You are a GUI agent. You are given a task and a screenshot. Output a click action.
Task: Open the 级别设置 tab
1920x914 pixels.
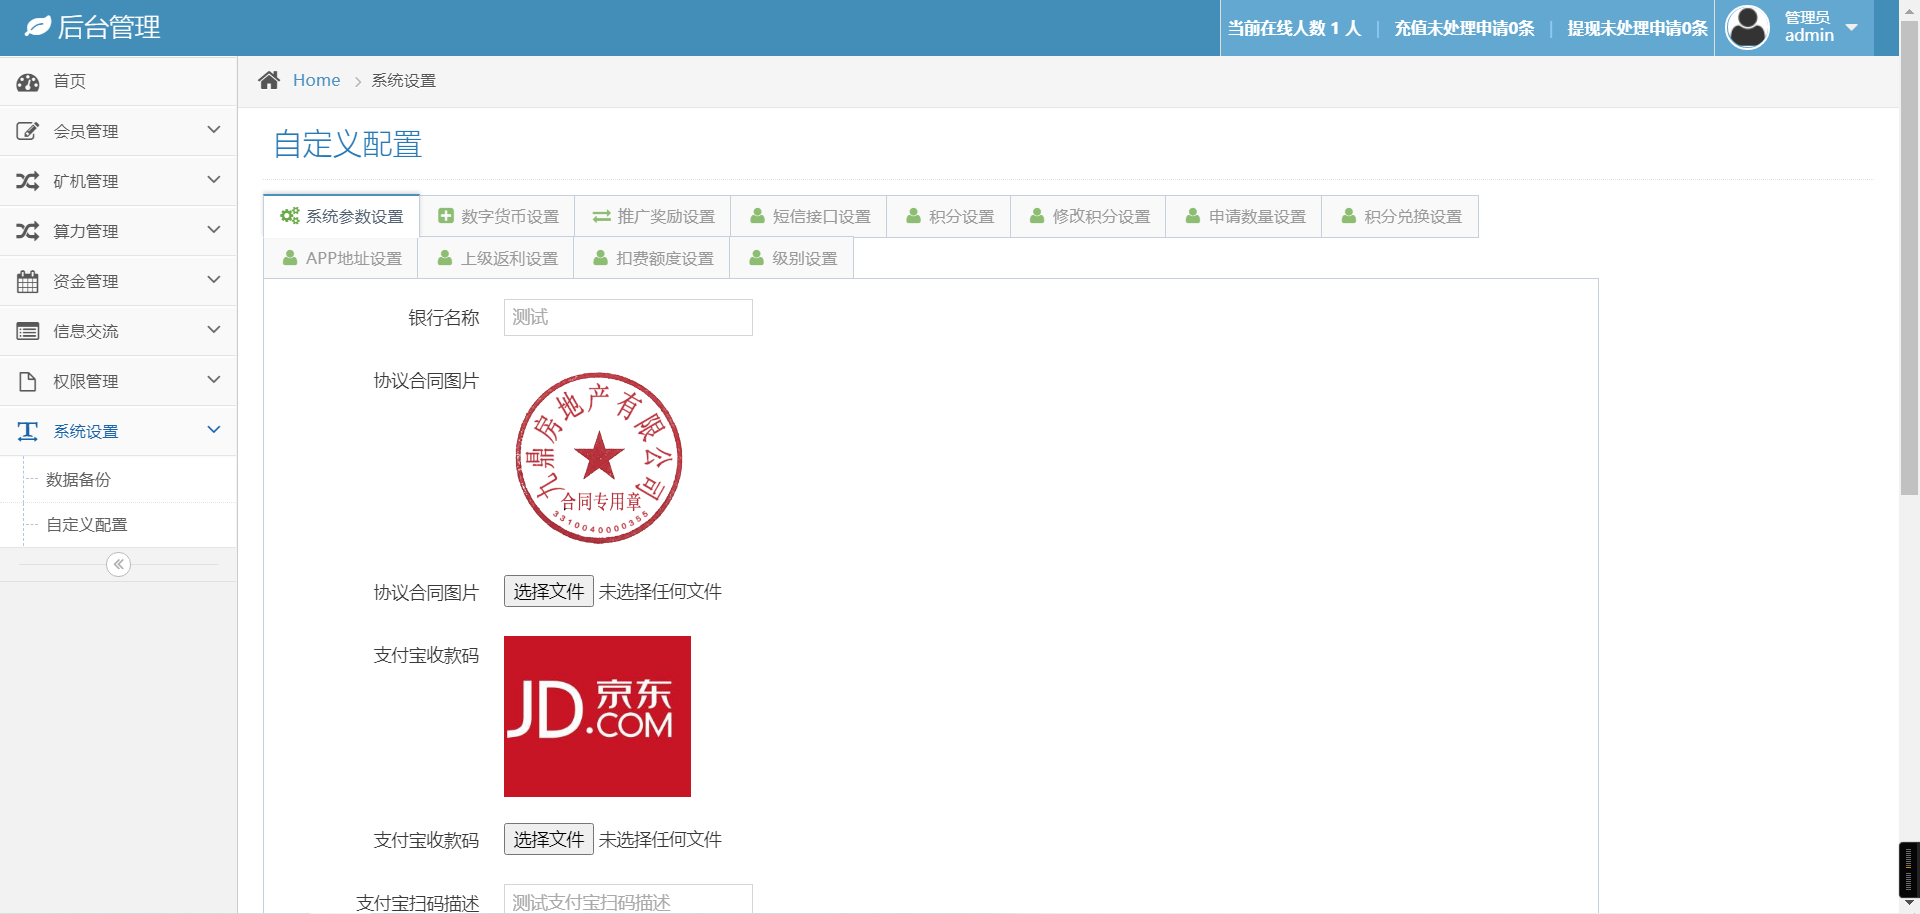pos(792,259)
